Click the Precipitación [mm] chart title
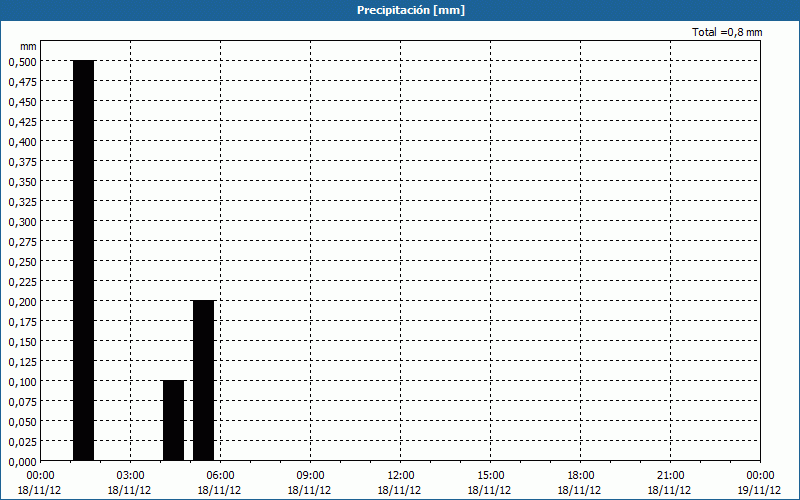The image size is (800, 500). pyautogui.click(x=411, y=10)
